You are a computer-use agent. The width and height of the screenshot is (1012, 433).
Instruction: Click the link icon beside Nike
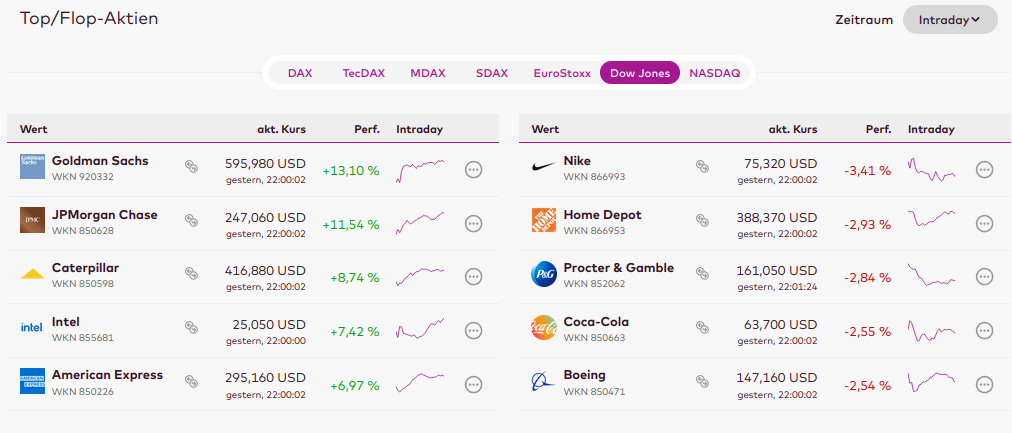[703, 165]
